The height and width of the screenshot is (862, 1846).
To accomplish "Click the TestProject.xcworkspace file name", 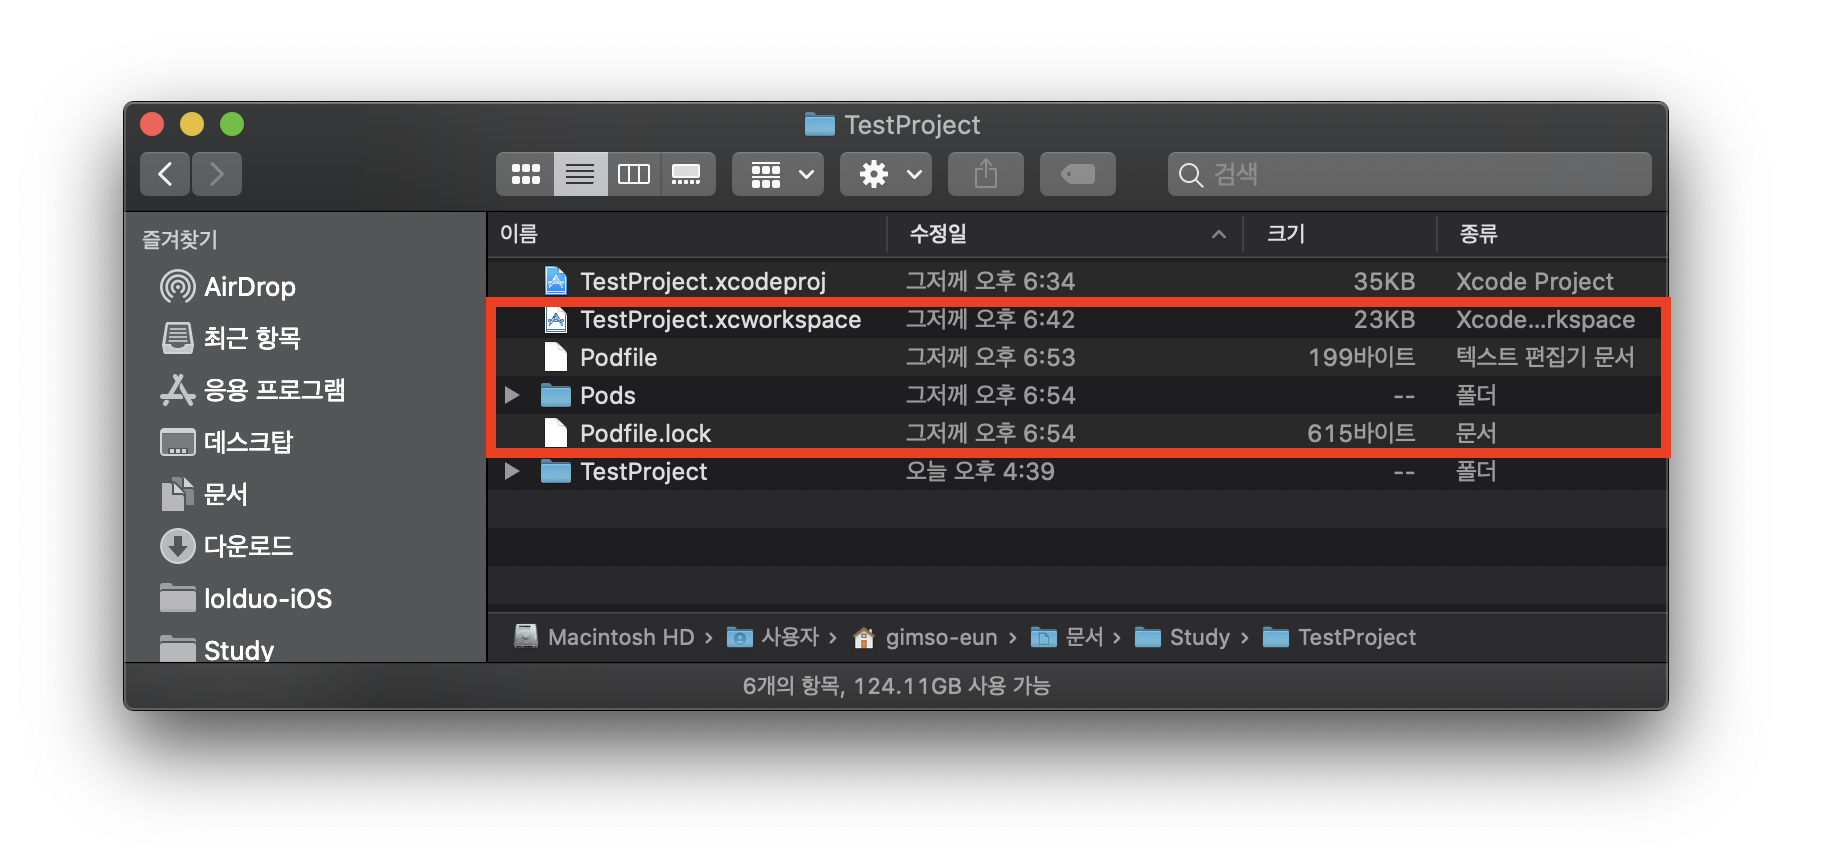I will coord(720,320).
